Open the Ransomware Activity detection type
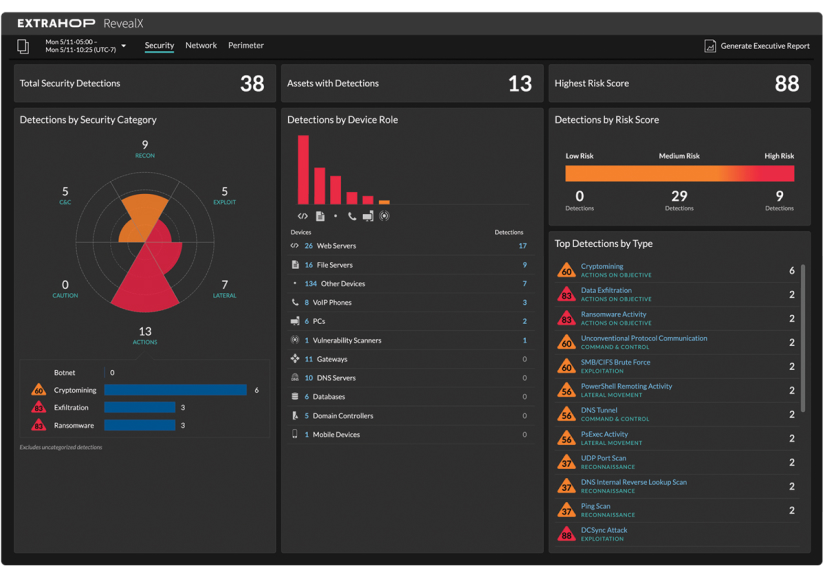Screen dimensions: 825x575 (x=613, y=315)
